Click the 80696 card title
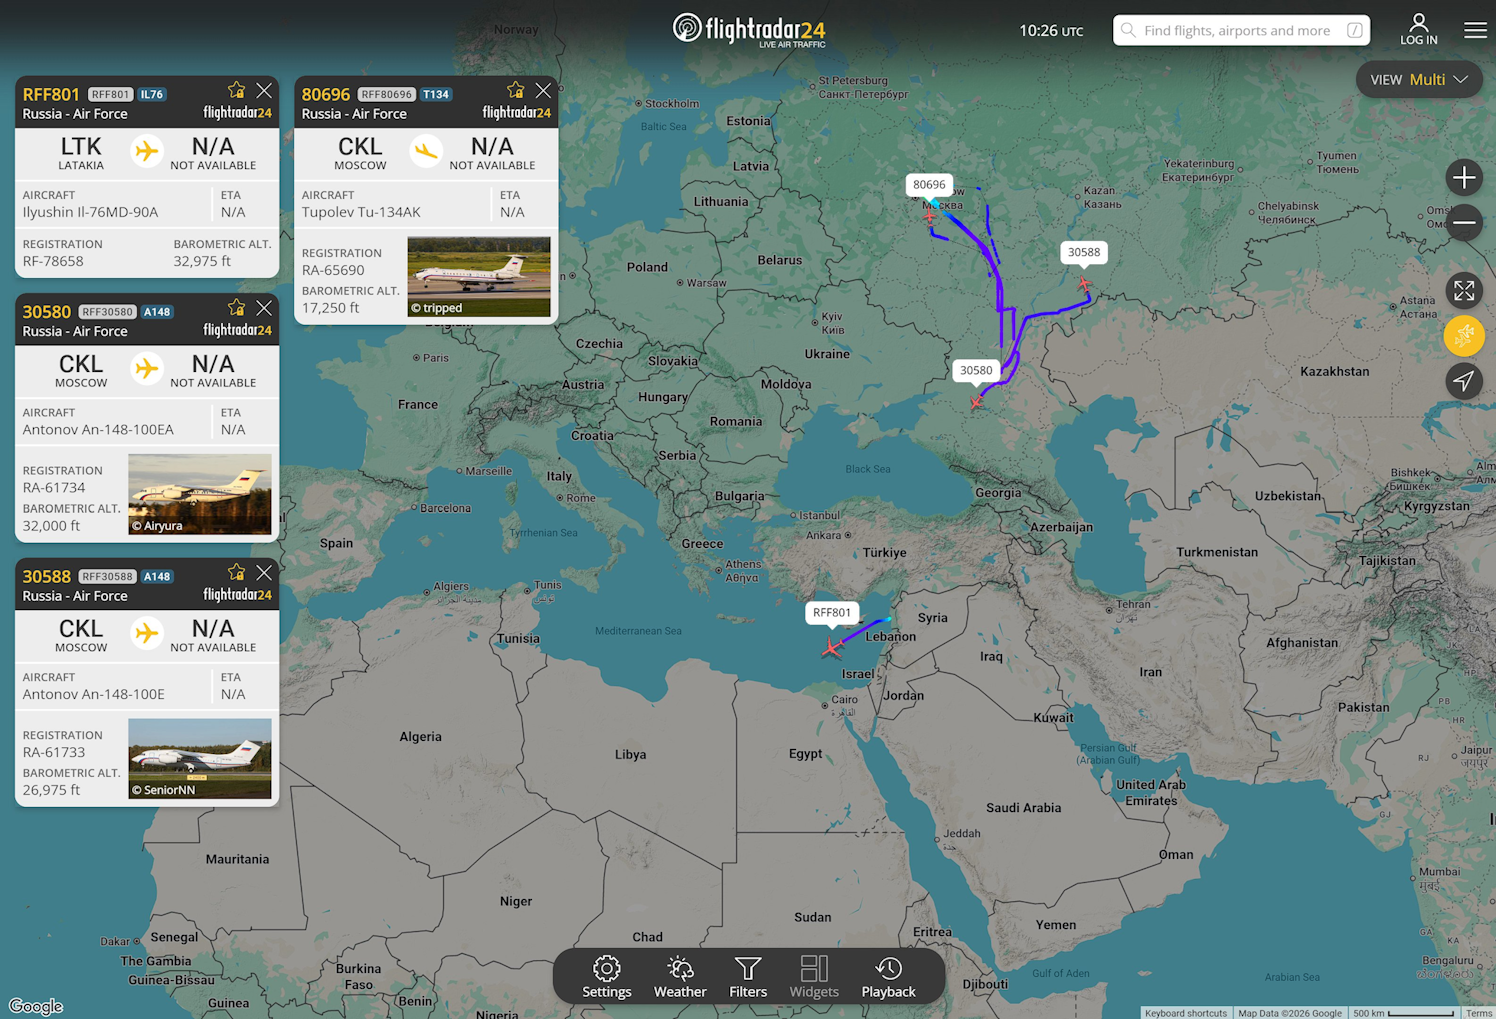Screen dimensions: 1496x1019 [x=326, y=94]
